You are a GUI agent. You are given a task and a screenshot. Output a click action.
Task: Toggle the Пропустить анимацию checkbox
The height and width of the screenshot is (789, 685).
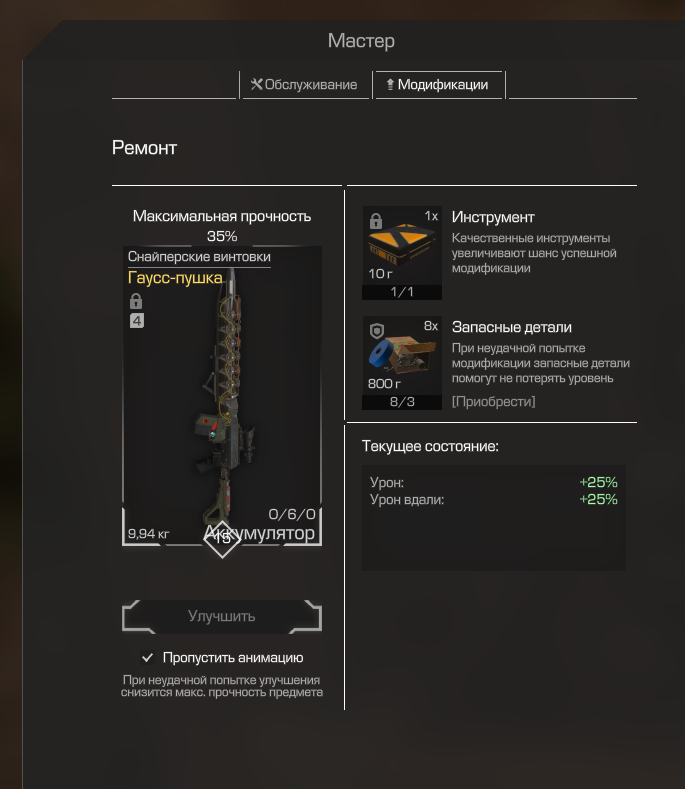pos(147,657)
